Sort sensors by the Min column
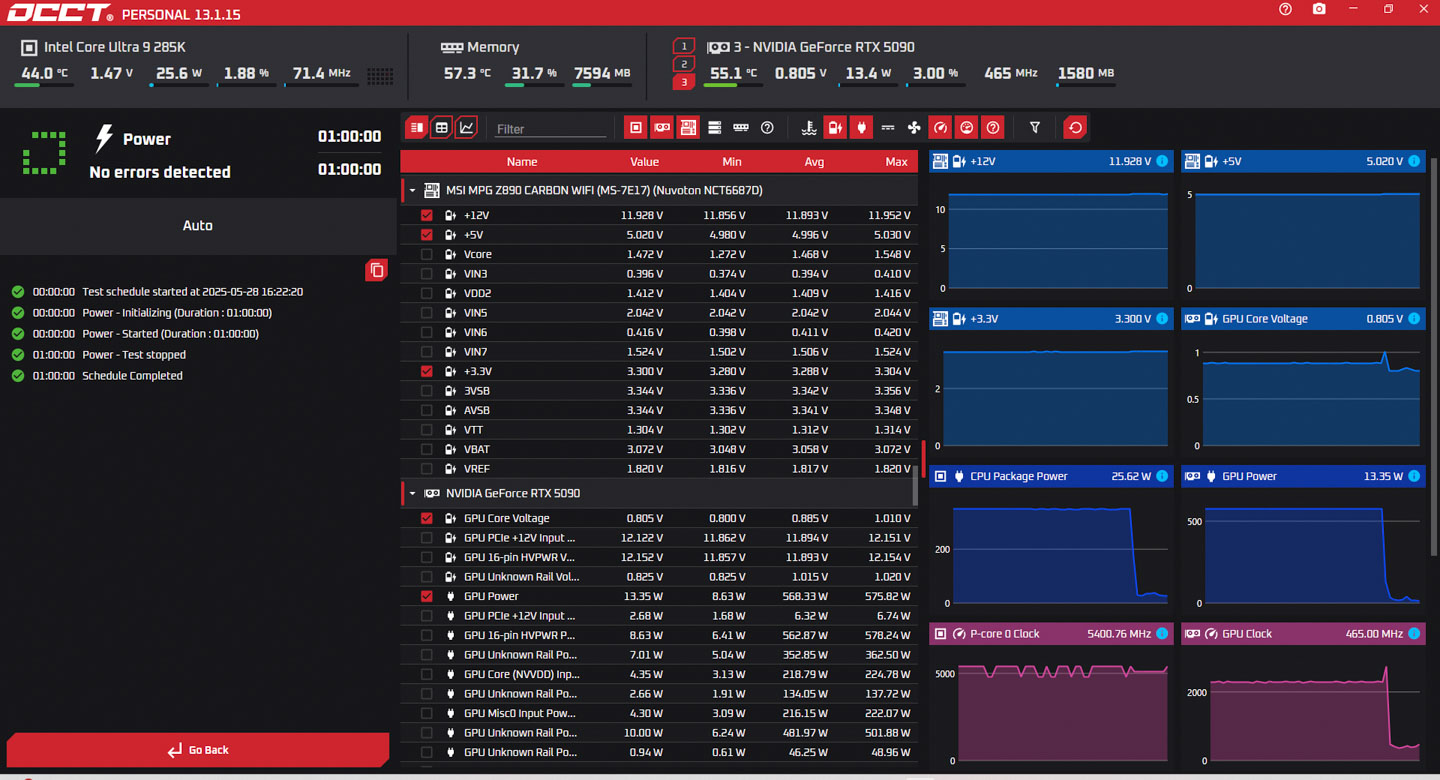This screenshot has height=780, width=1440. (731, 161)
